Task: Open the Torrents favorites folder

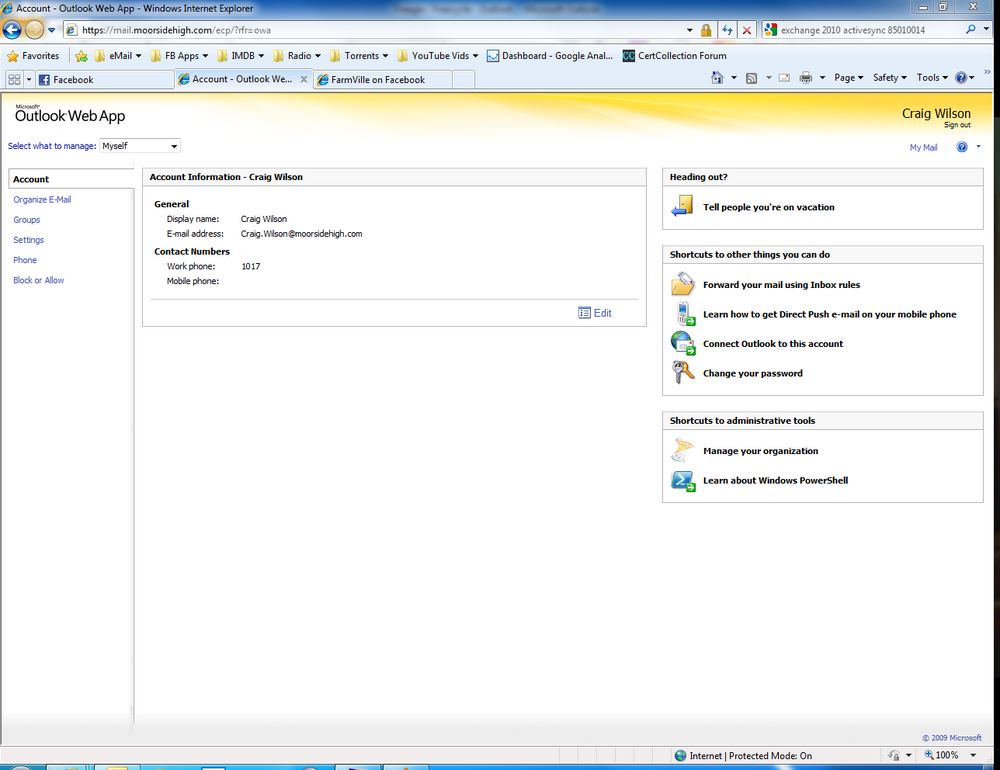Action: point(359,56)
